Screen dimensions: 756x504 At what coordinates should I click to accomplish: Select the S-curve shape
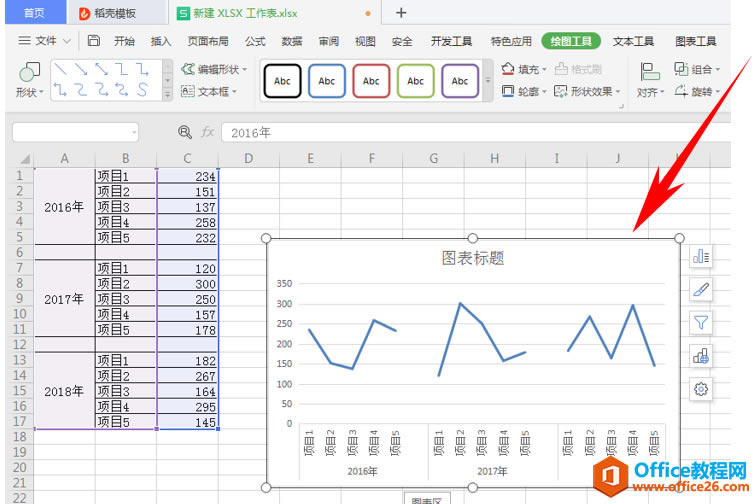click(x=142, y=89)
